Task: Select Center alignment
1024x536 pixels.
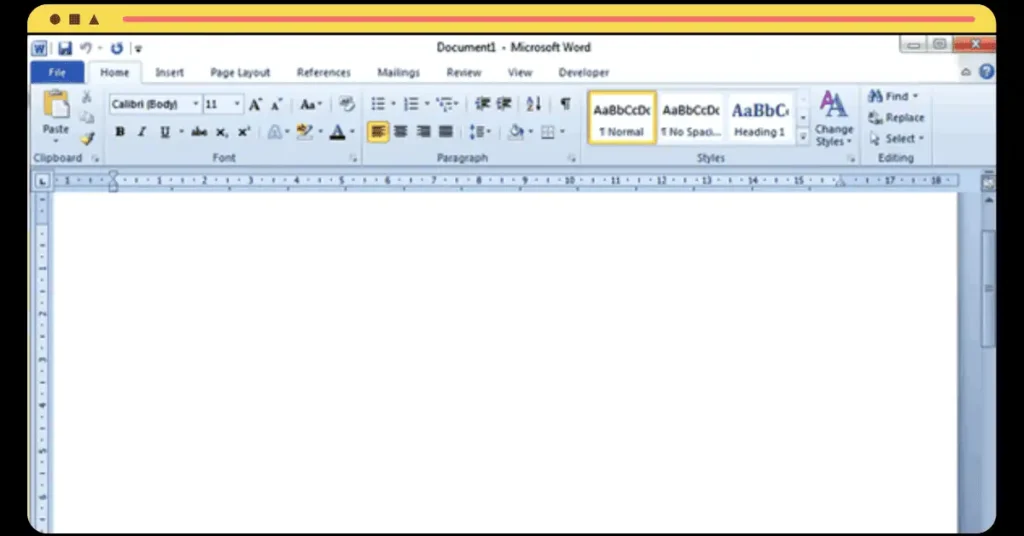Action: 400,132
